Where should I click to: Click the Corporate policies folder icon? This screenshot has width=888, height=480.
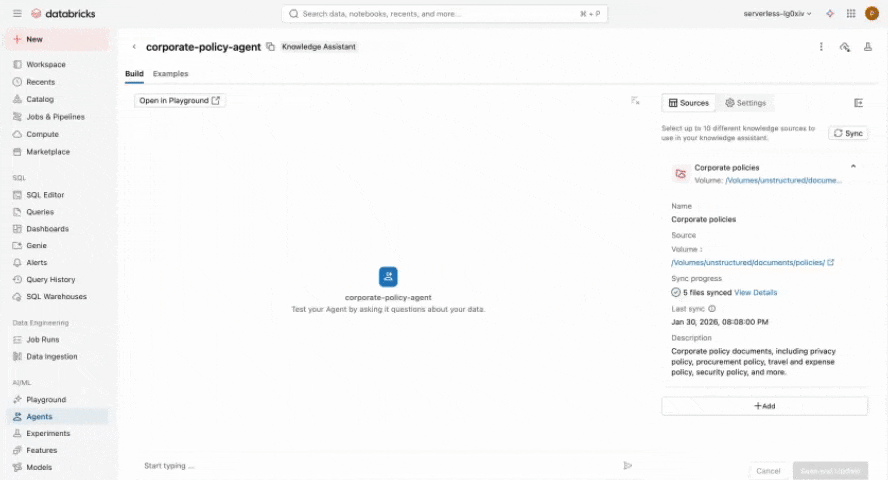pos(681,174)
